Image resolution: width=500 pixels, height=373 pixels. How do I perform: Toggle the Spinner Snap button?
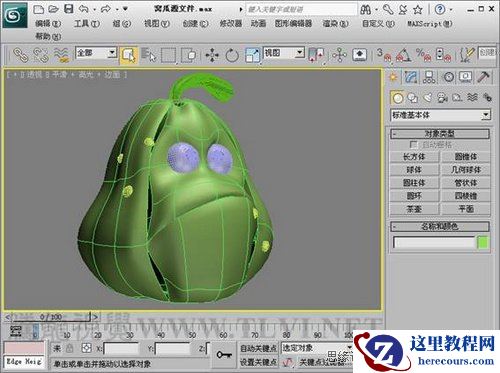(443, 55)
